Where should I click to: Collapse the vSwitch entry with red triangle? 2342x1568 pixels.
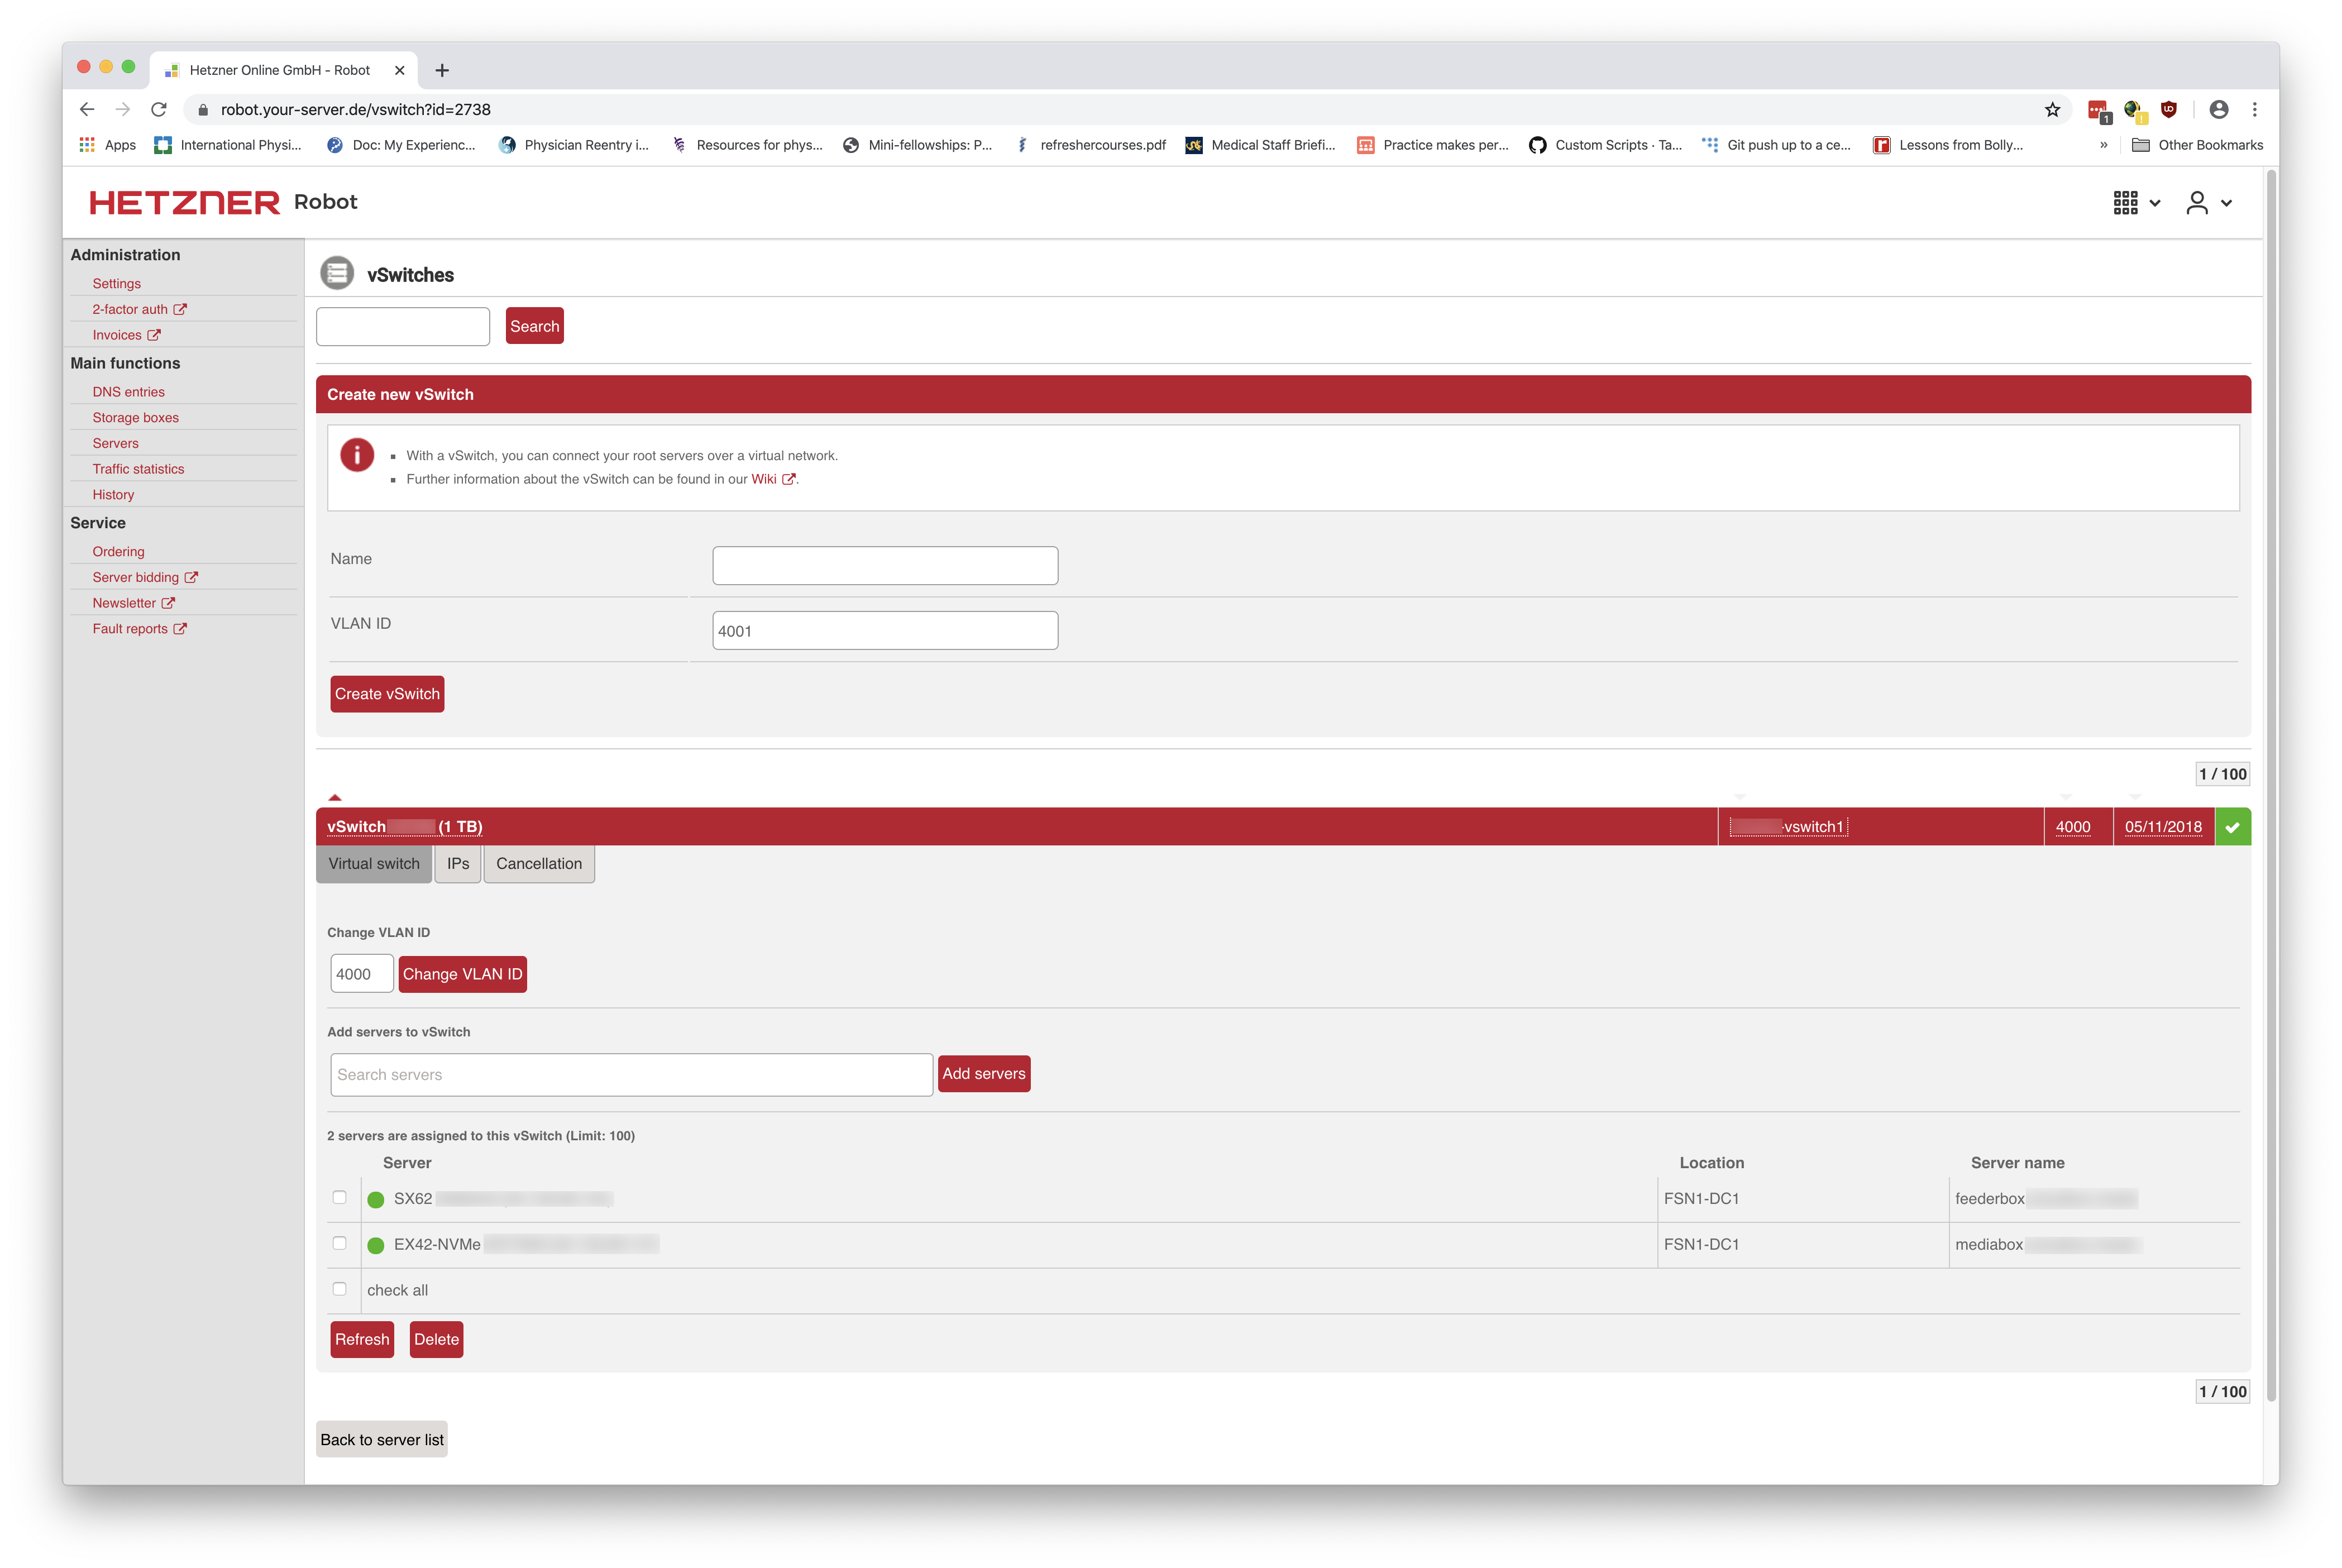coord(335,797)
